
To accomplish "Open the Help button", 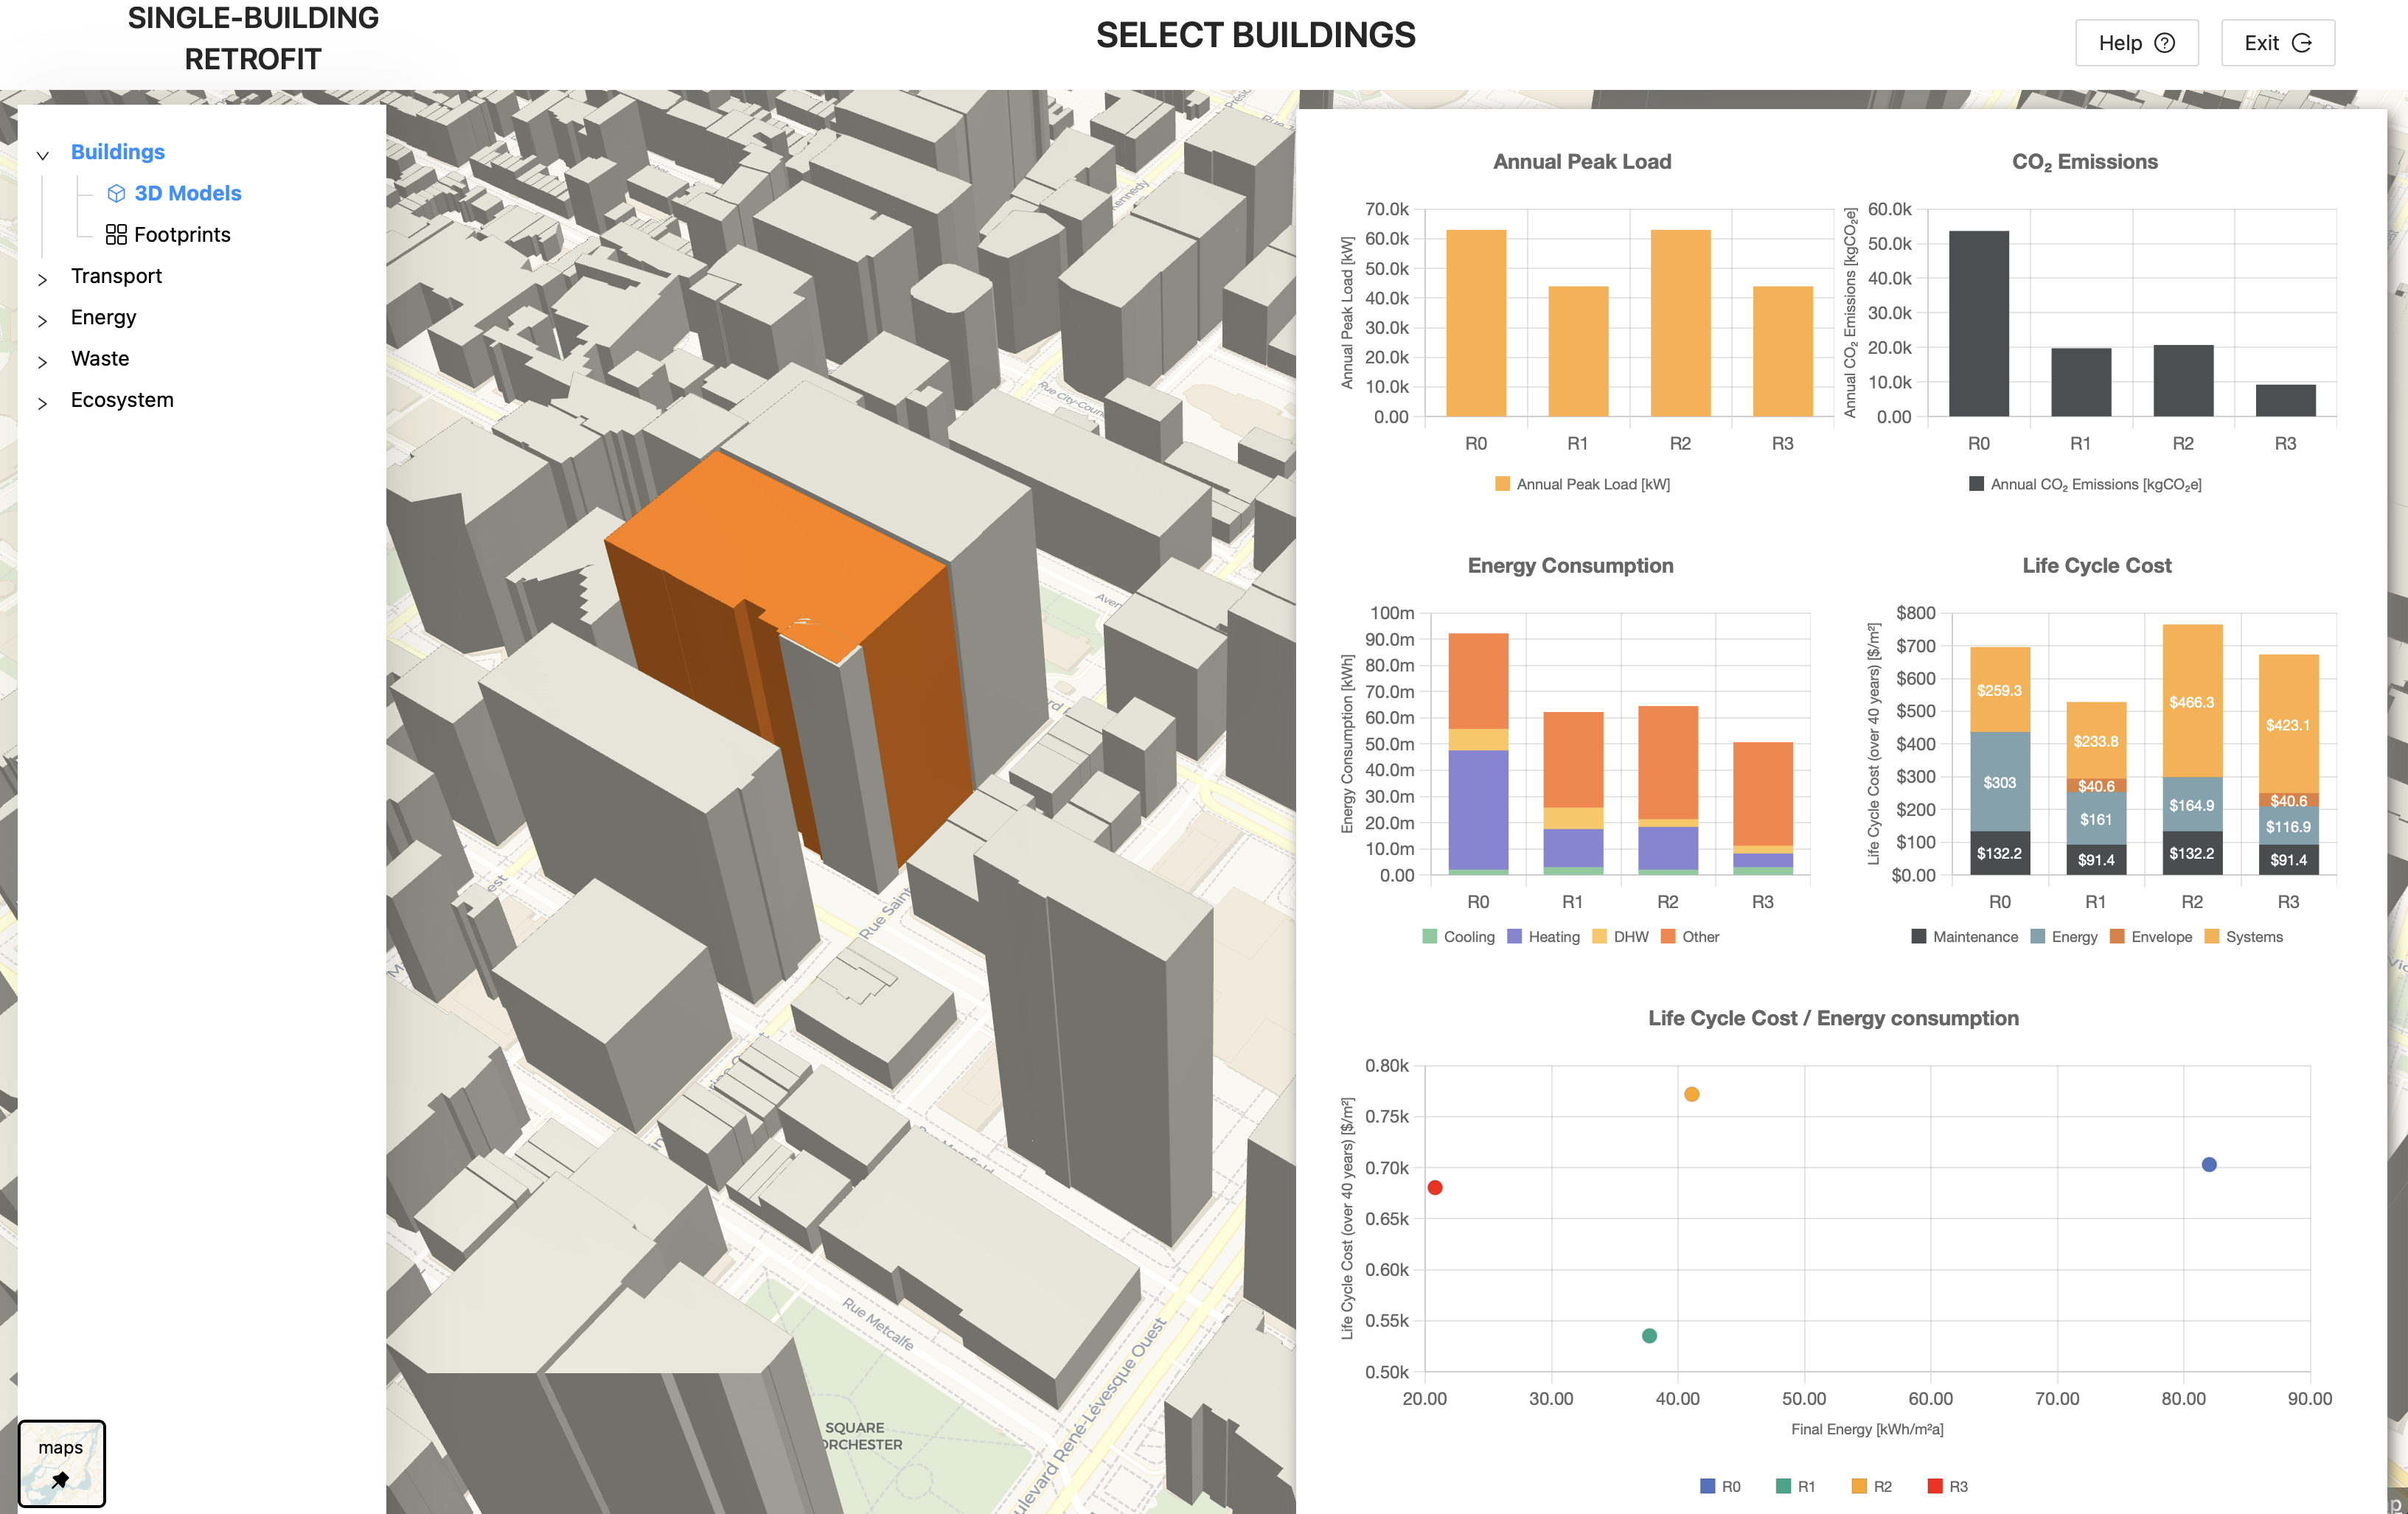I will click(x=2136, y=43).
